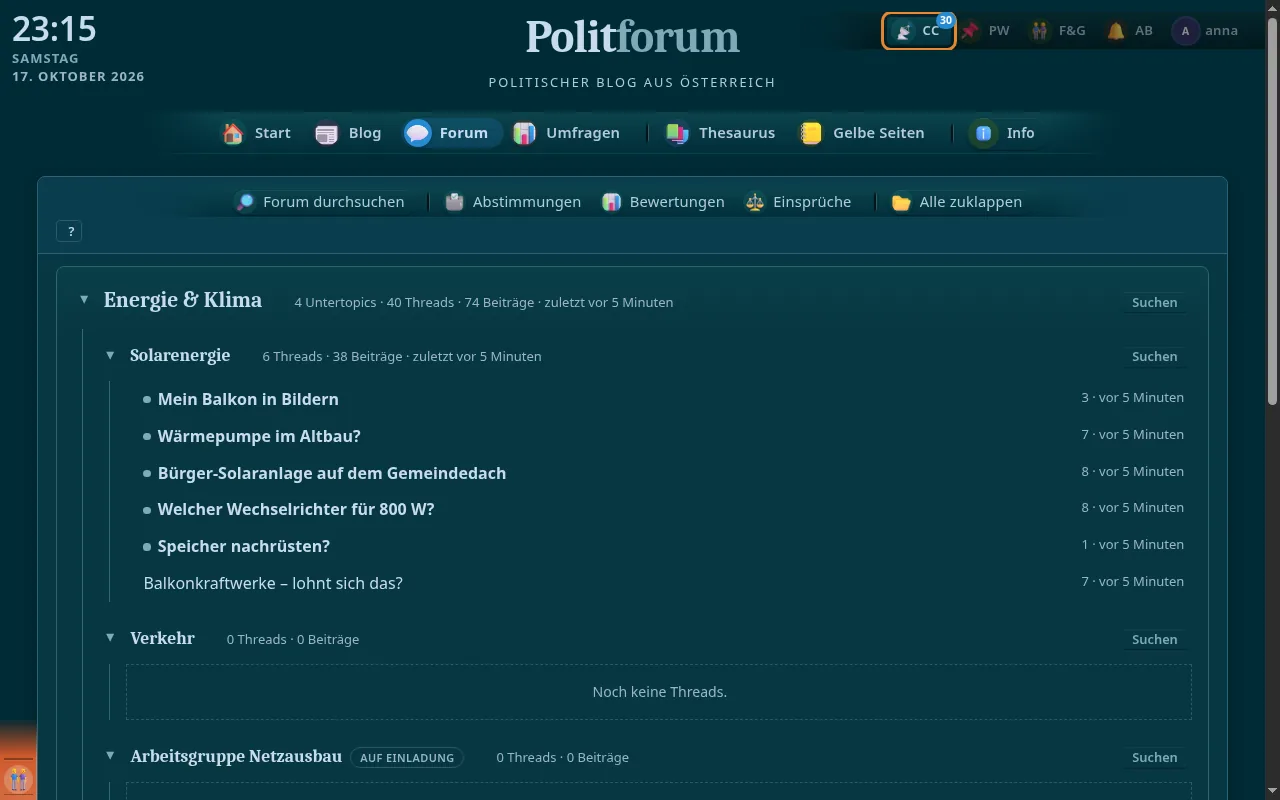1280x800 pixels.
Task: Click the Thesaurus books icon
Action: click(678, 133)
